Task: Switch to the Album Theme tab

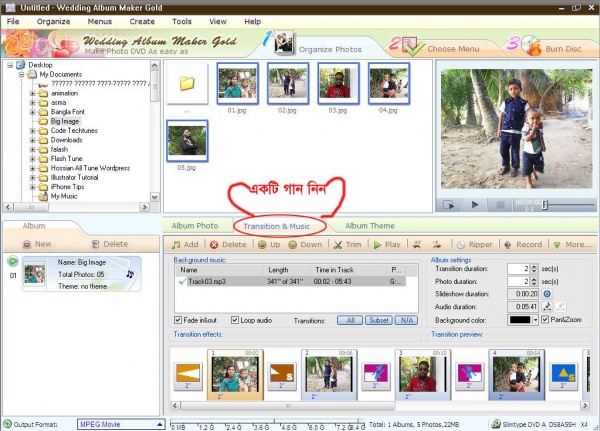Action: coord(370,226)
